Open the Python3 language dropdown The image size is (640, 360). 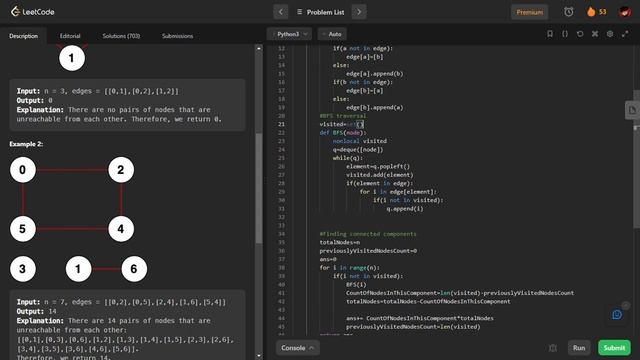pos(290,34)
